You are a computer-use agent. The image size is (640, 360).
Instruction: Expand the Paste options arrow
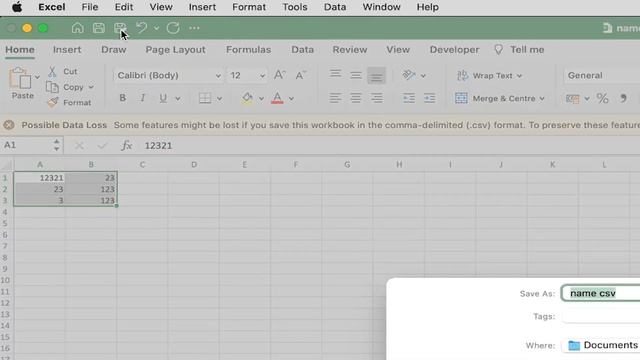tap(37, 77)
